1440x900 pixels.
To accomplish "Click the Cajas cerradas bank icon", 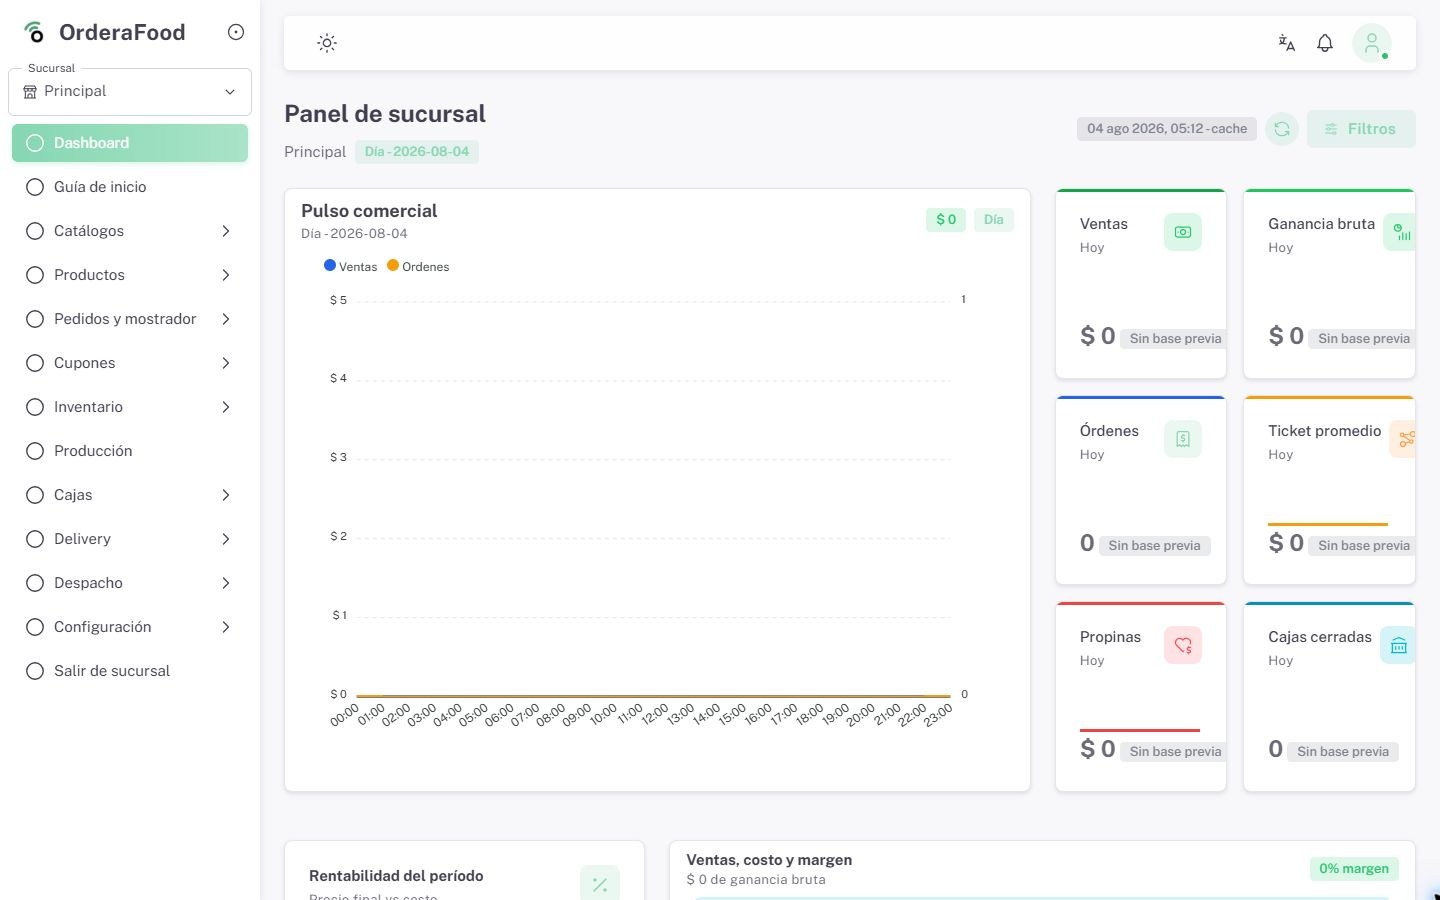I will click(1398, 645).
